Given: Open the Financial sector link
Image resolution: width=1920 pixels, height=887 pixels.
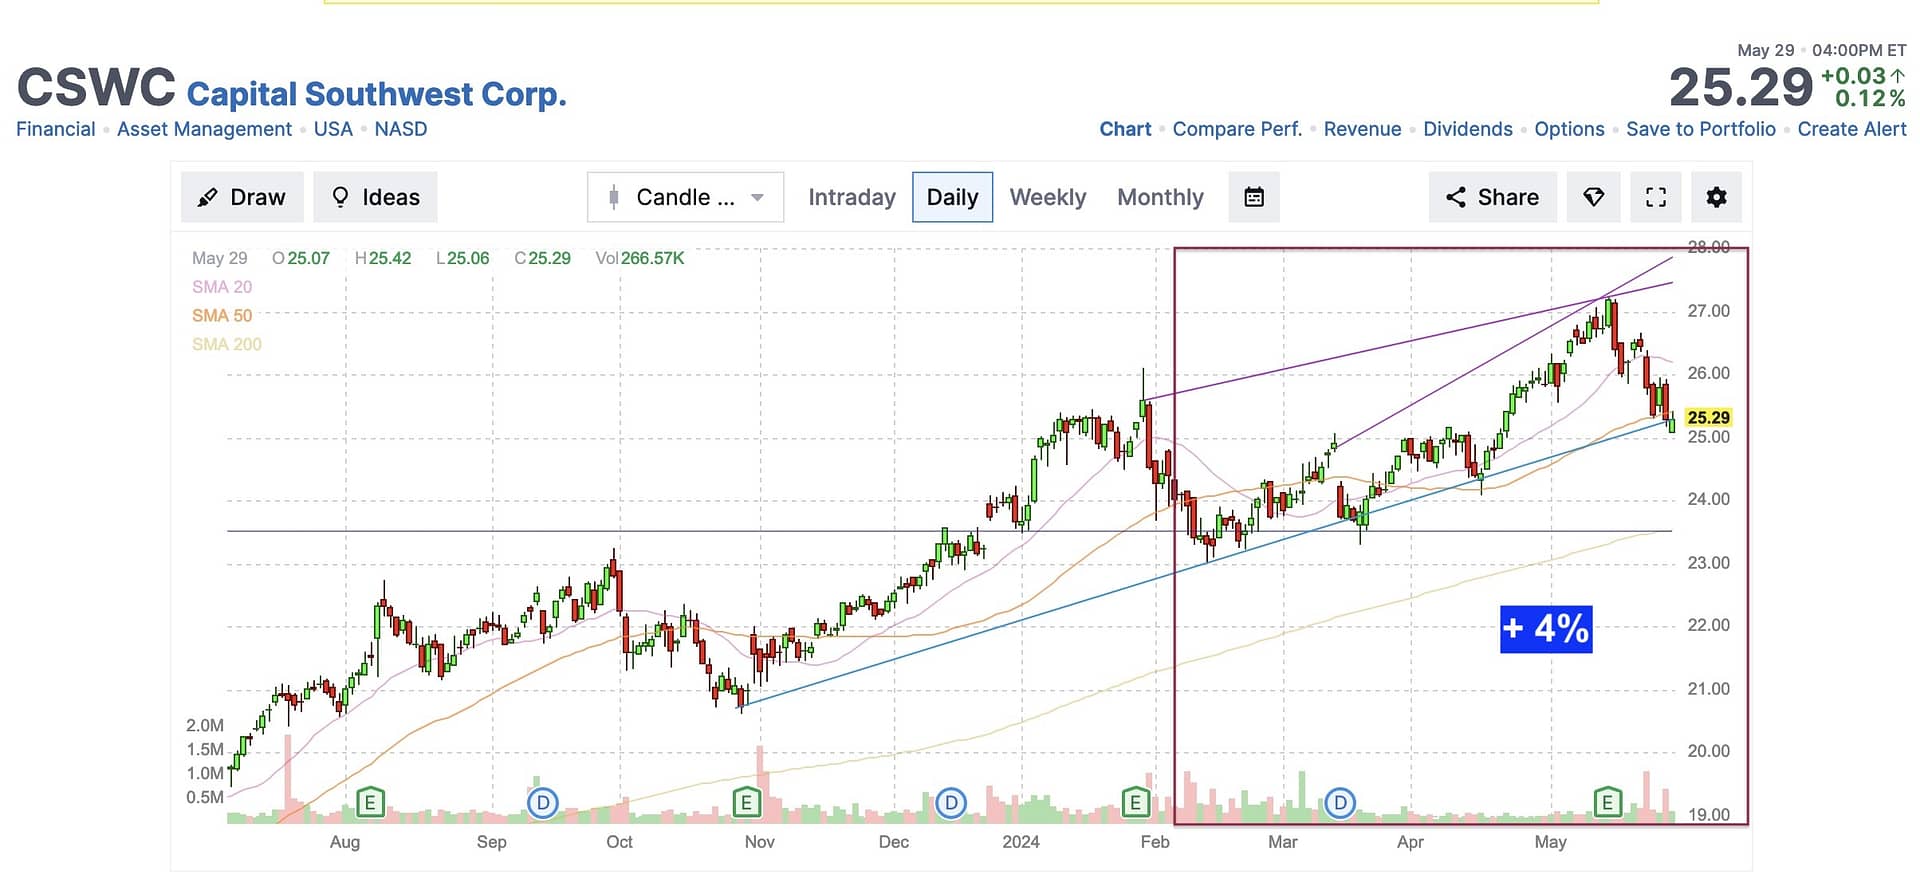Looking at the screenshot, I should coord(56,129).
